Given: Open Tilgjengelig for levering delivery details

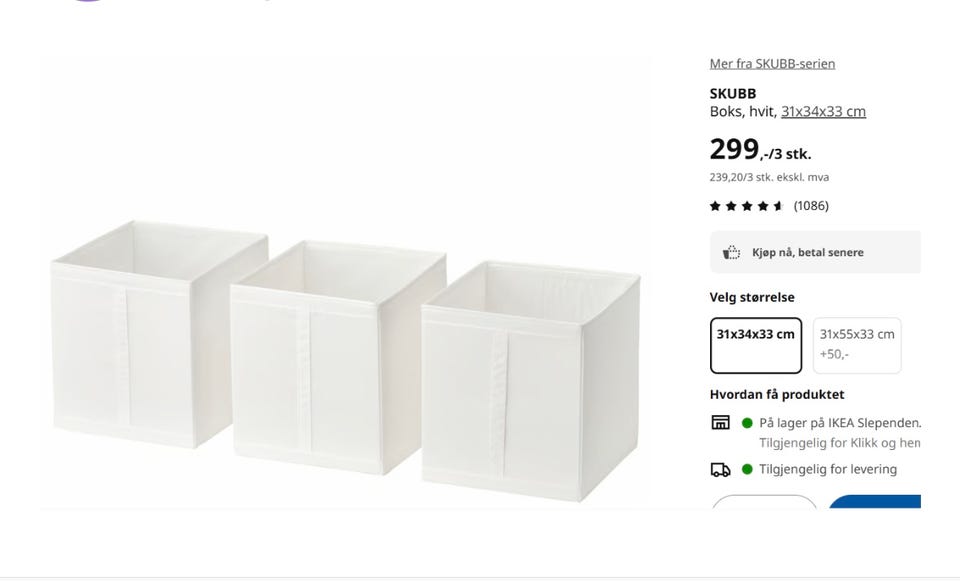Looking at the screenshot, I should (x=828, y=470).
